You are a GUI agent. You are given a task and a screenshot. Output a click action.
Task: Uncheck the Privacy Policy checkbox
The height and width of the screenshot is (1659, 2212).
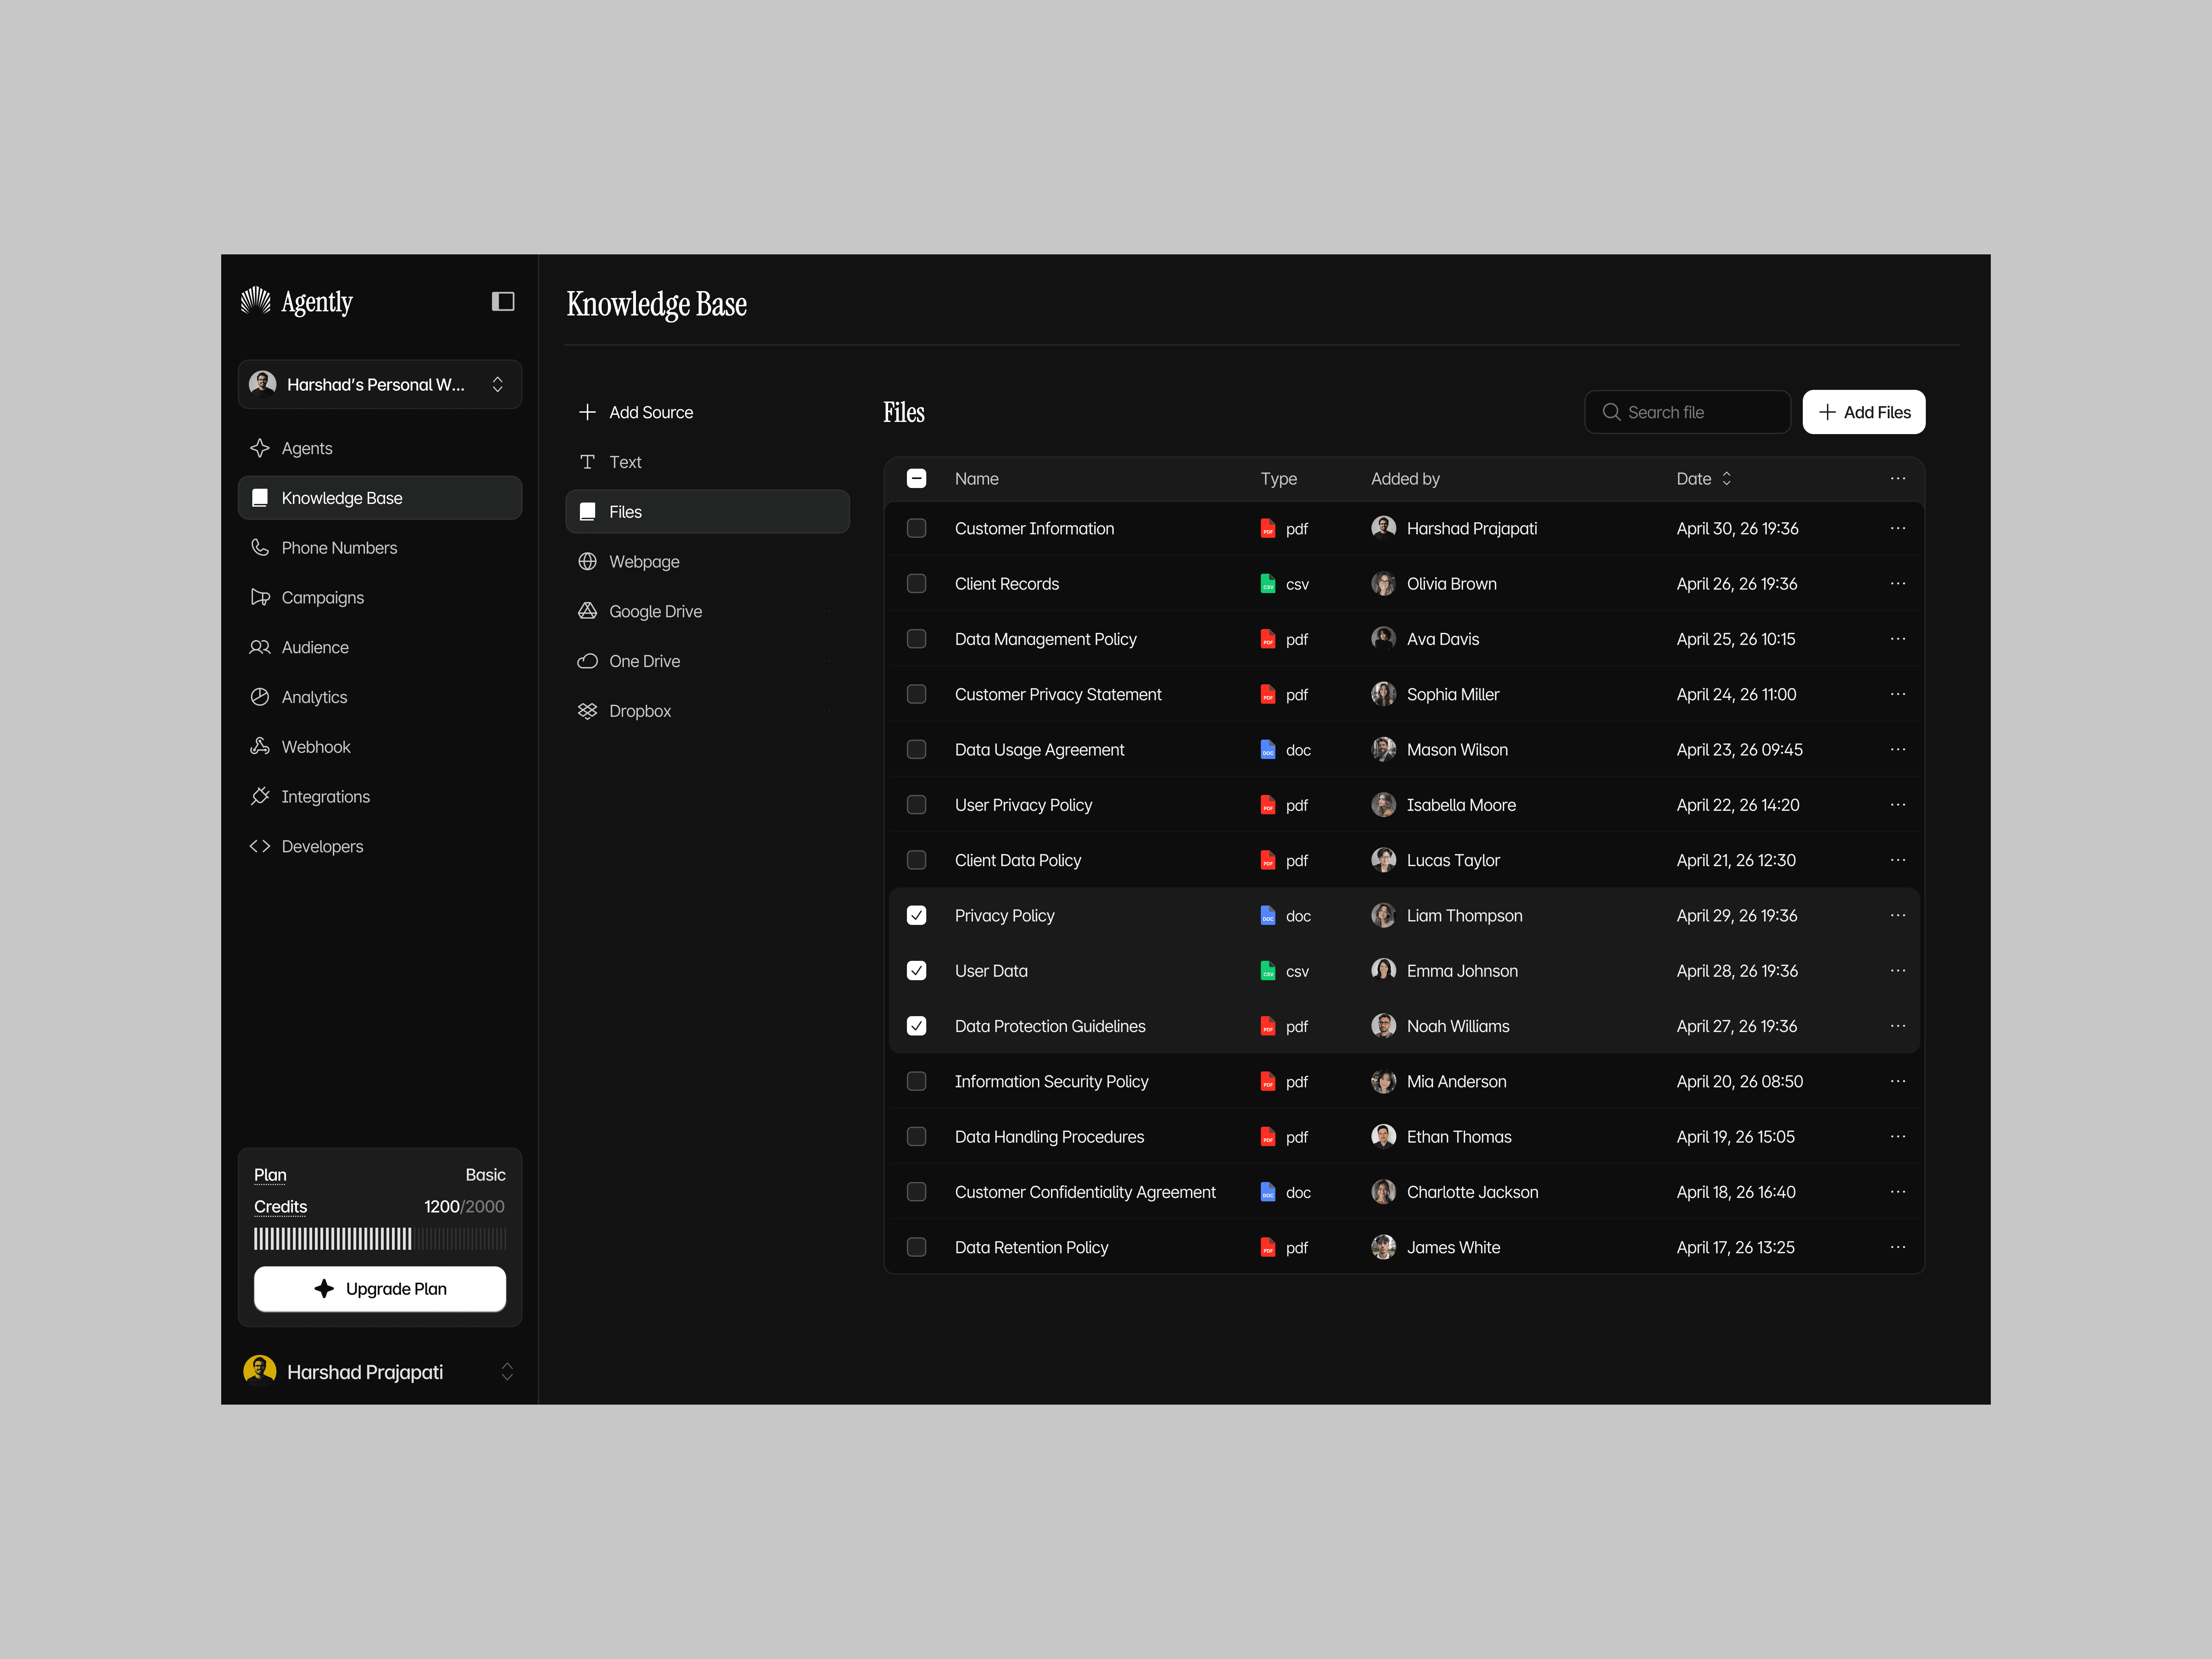click(916, 915)
